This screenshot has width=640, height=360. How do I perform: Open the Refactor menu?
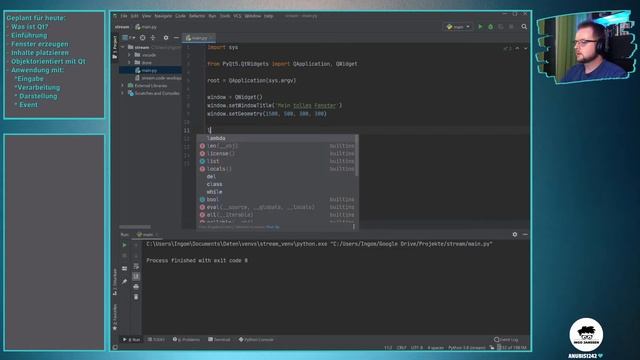(197, 16)
